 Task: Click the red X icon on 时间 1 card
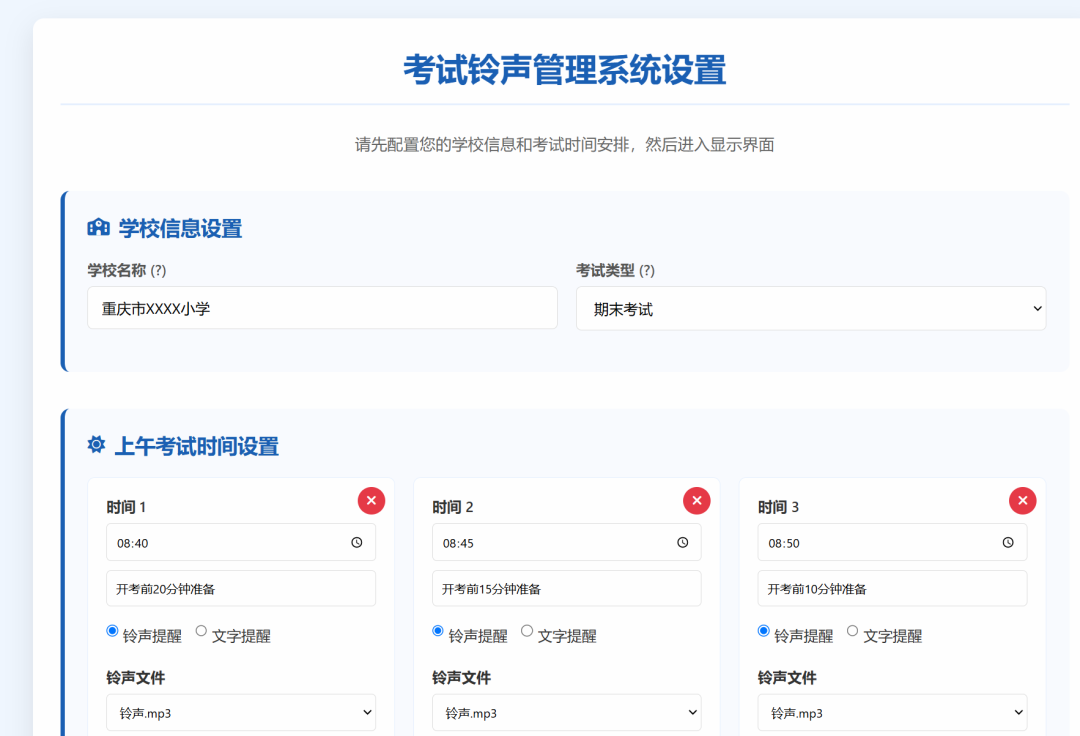(x=371, y=500)
